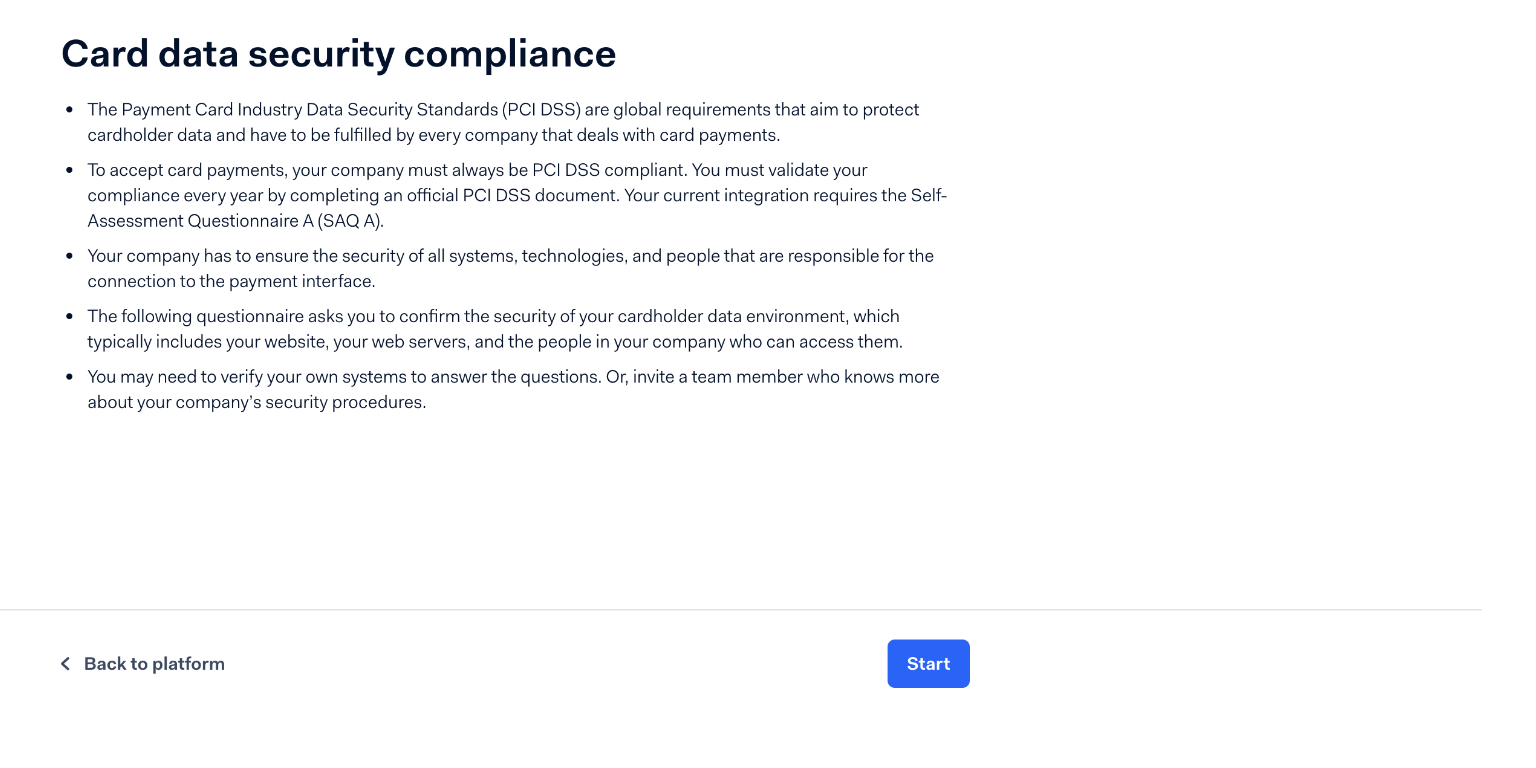
Task: Click the paragraph starting "Your company has to ensure"
Action: [x=510, y=268]
